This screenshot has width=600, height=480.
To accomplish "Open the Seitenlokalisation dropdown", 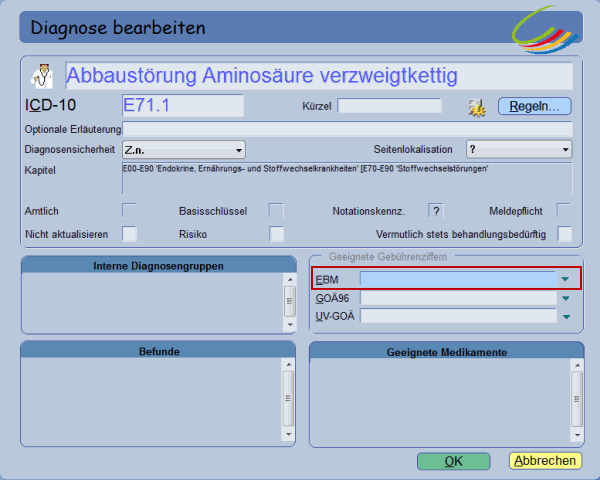I will point(519,149).
